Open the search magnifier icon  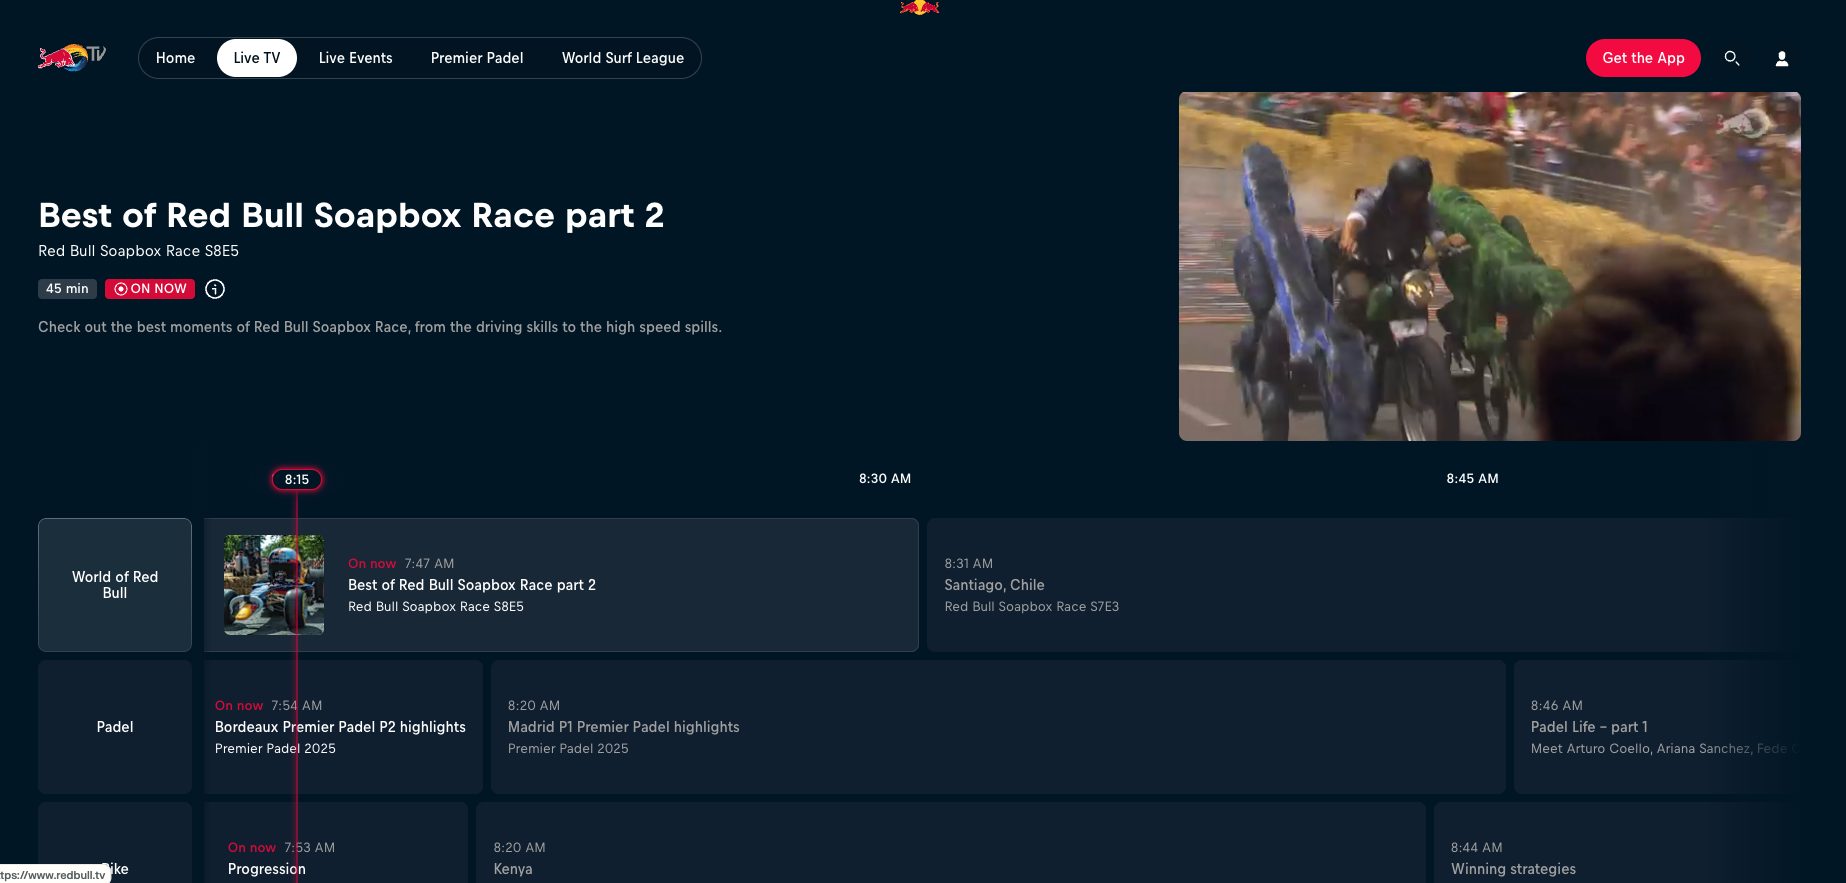click(x=1732, y=58)
